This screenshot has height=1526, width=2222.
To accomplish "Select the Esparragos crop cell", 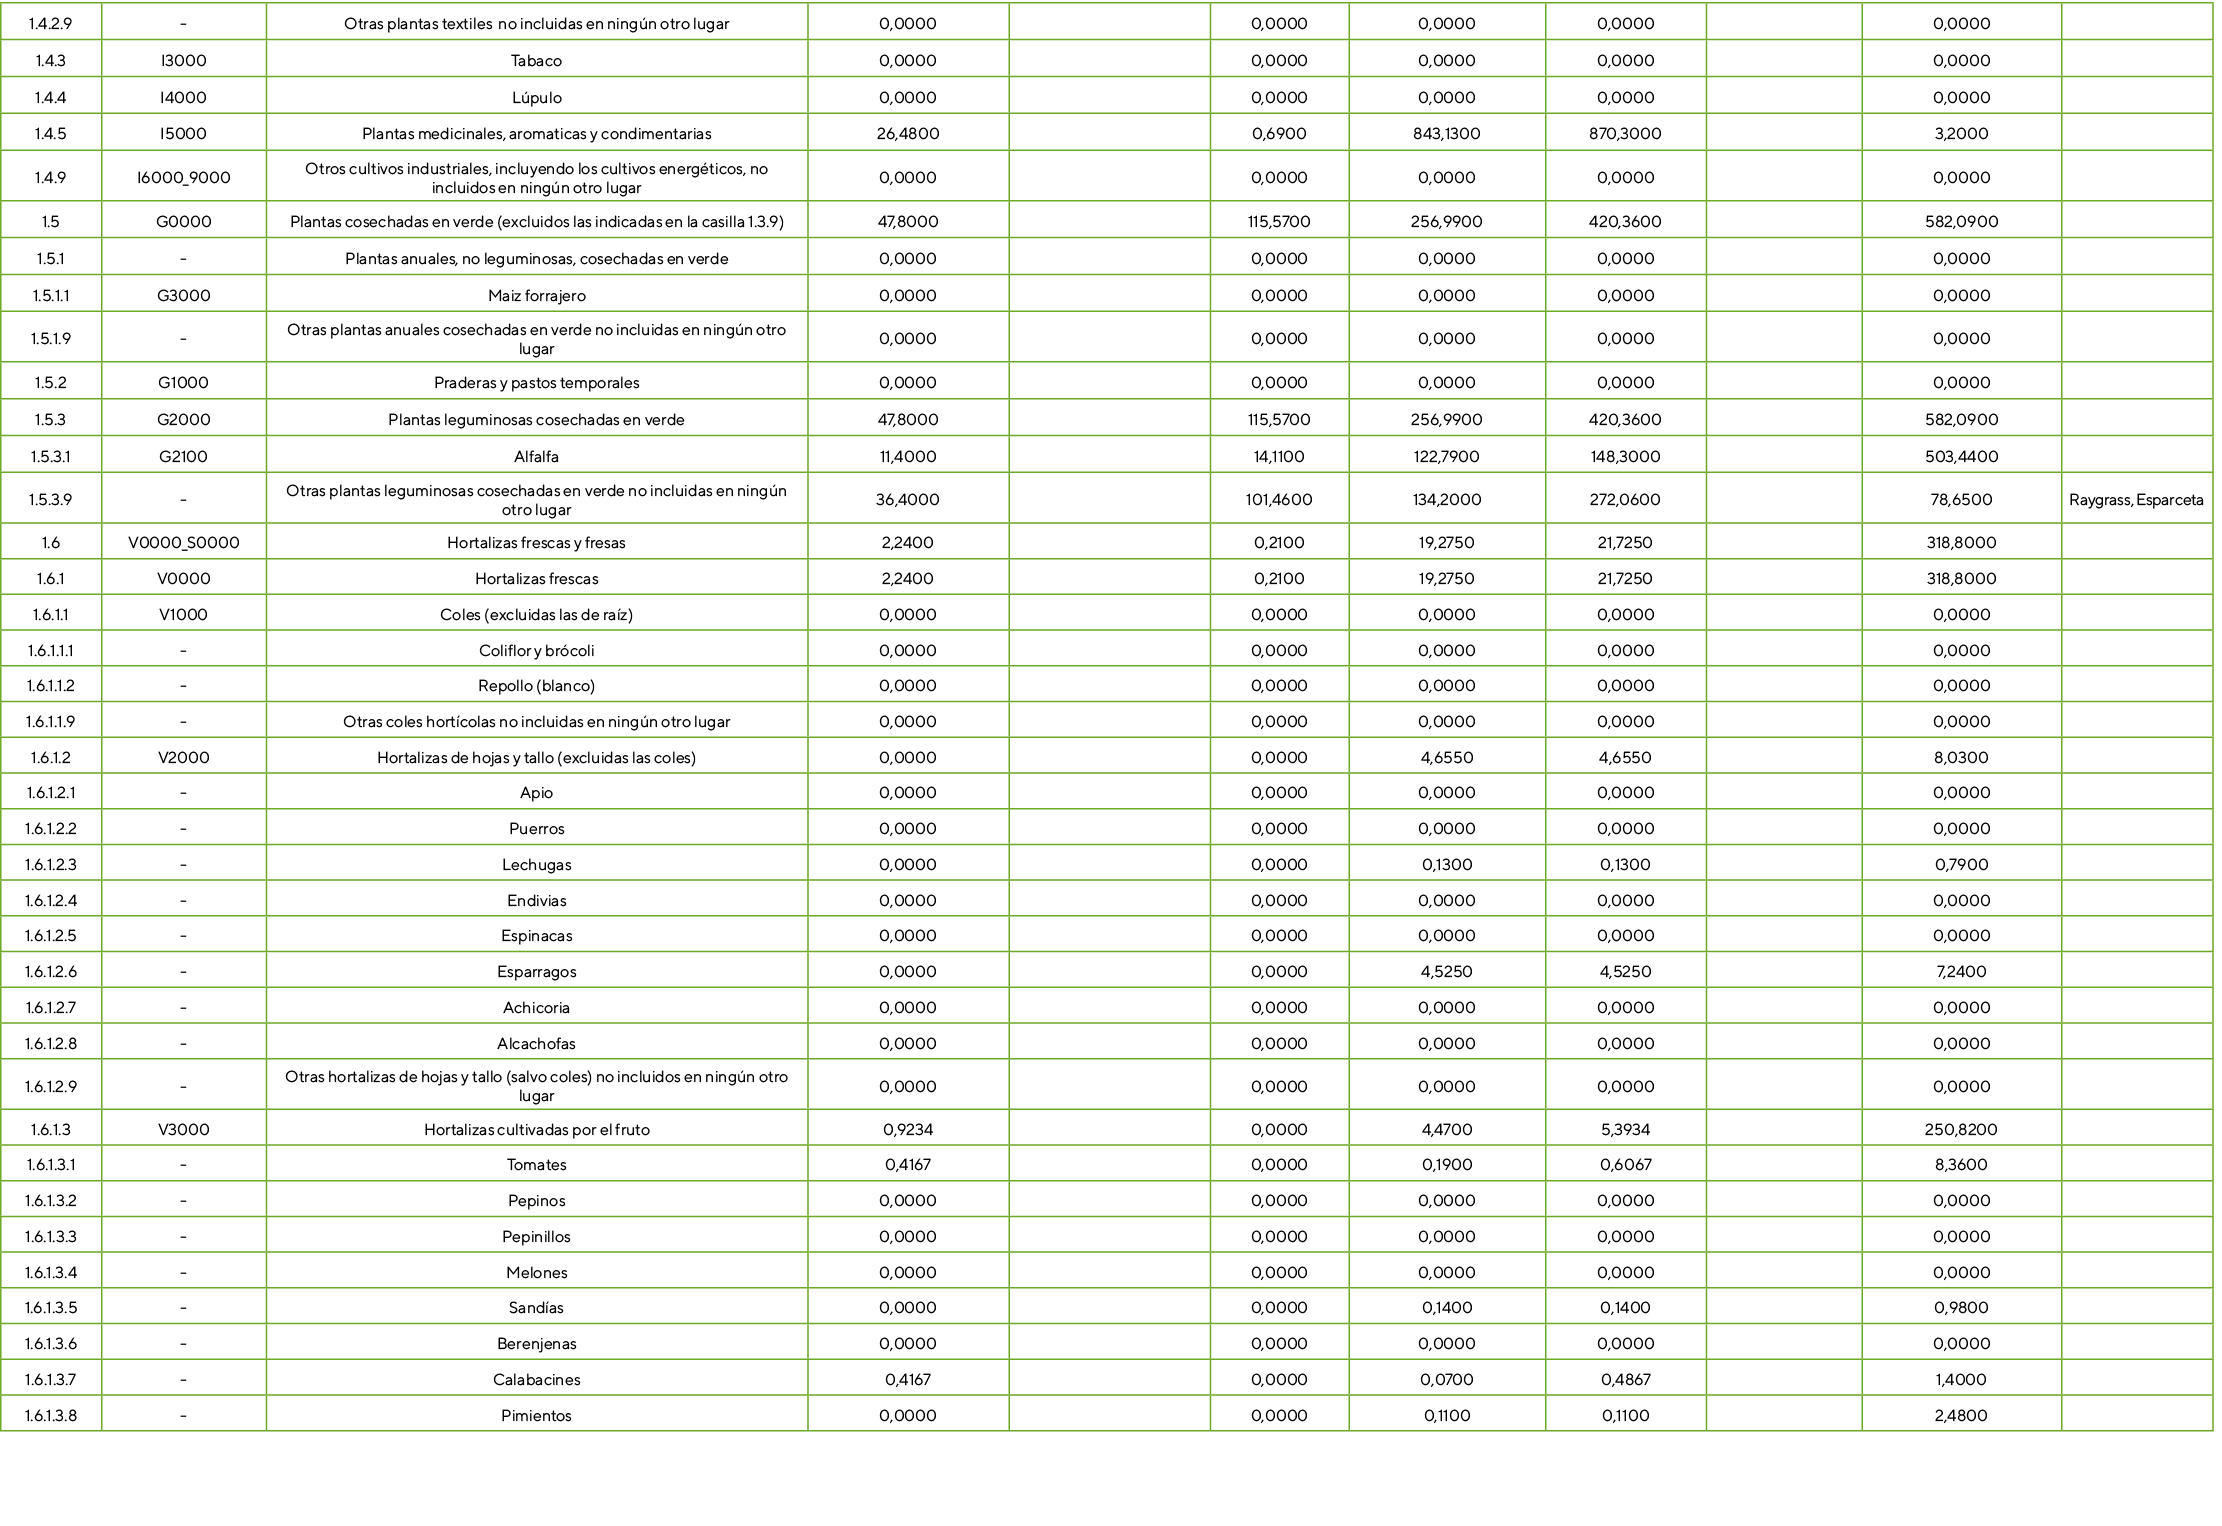I will (x=536, y=972).
